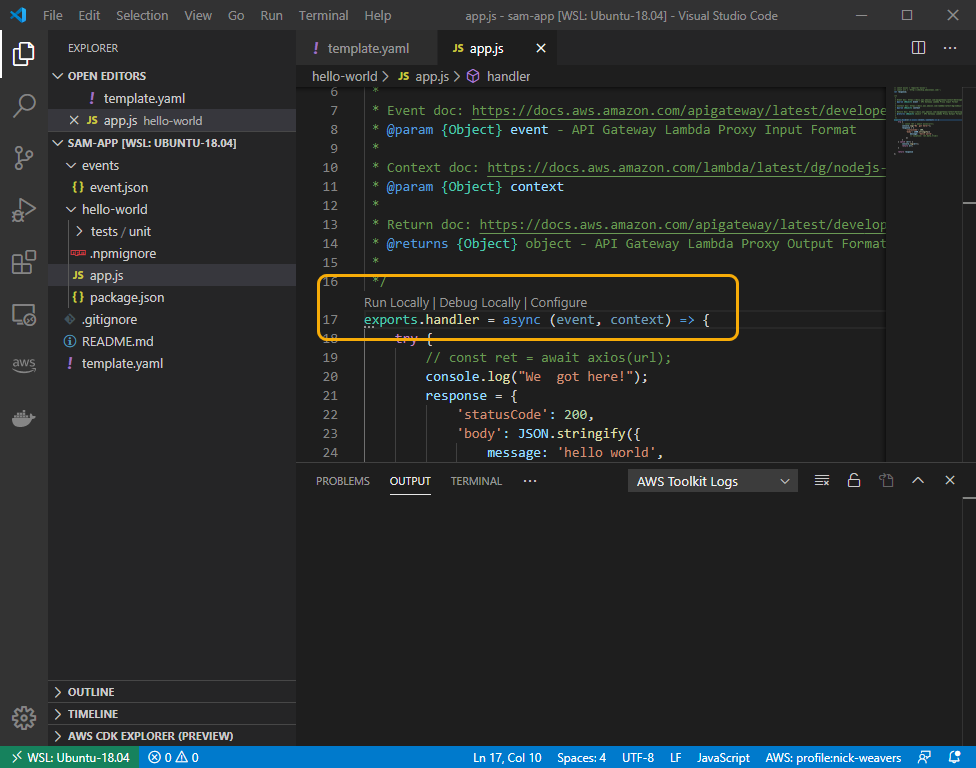Open the Run and Debug view
976x768 pixels.
[x=24, y=211]
